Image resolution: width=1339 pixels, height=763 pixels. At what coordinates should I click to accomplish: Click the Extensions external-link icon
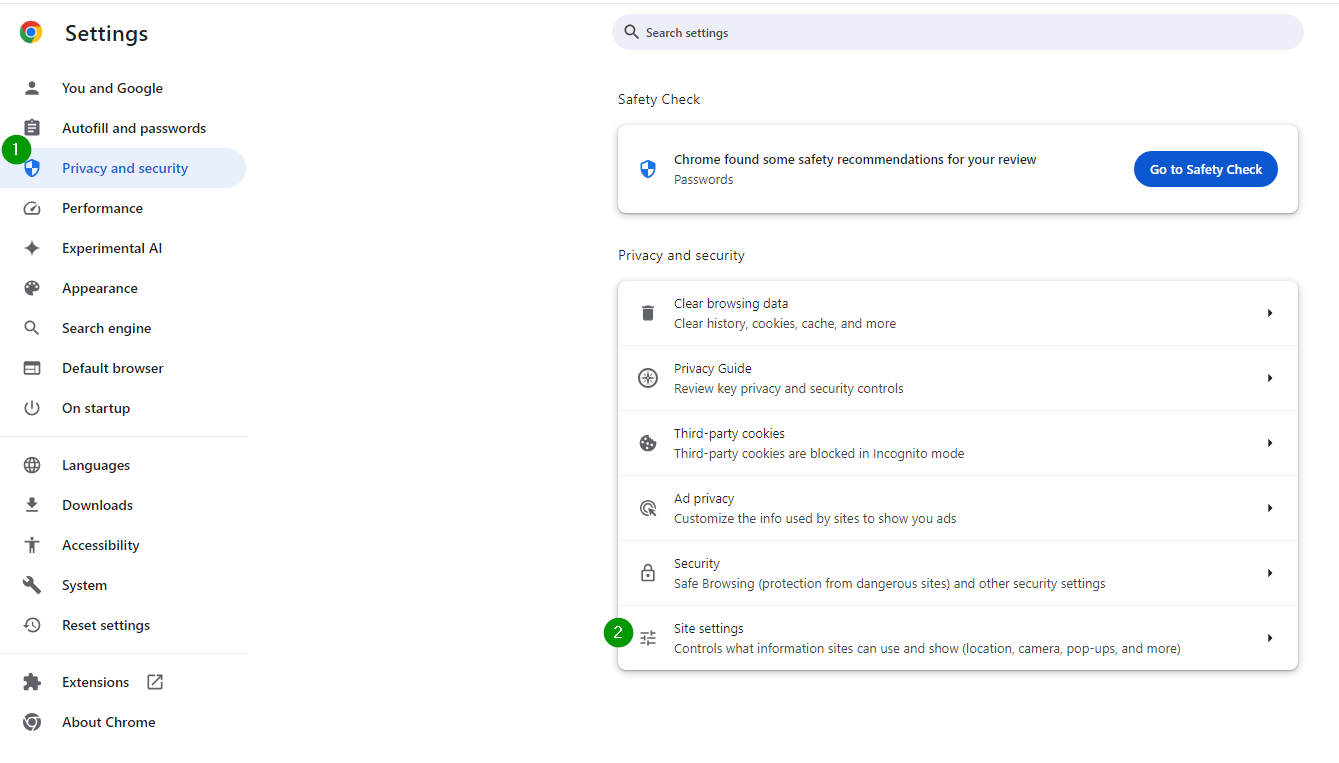(x=155, y=682)
